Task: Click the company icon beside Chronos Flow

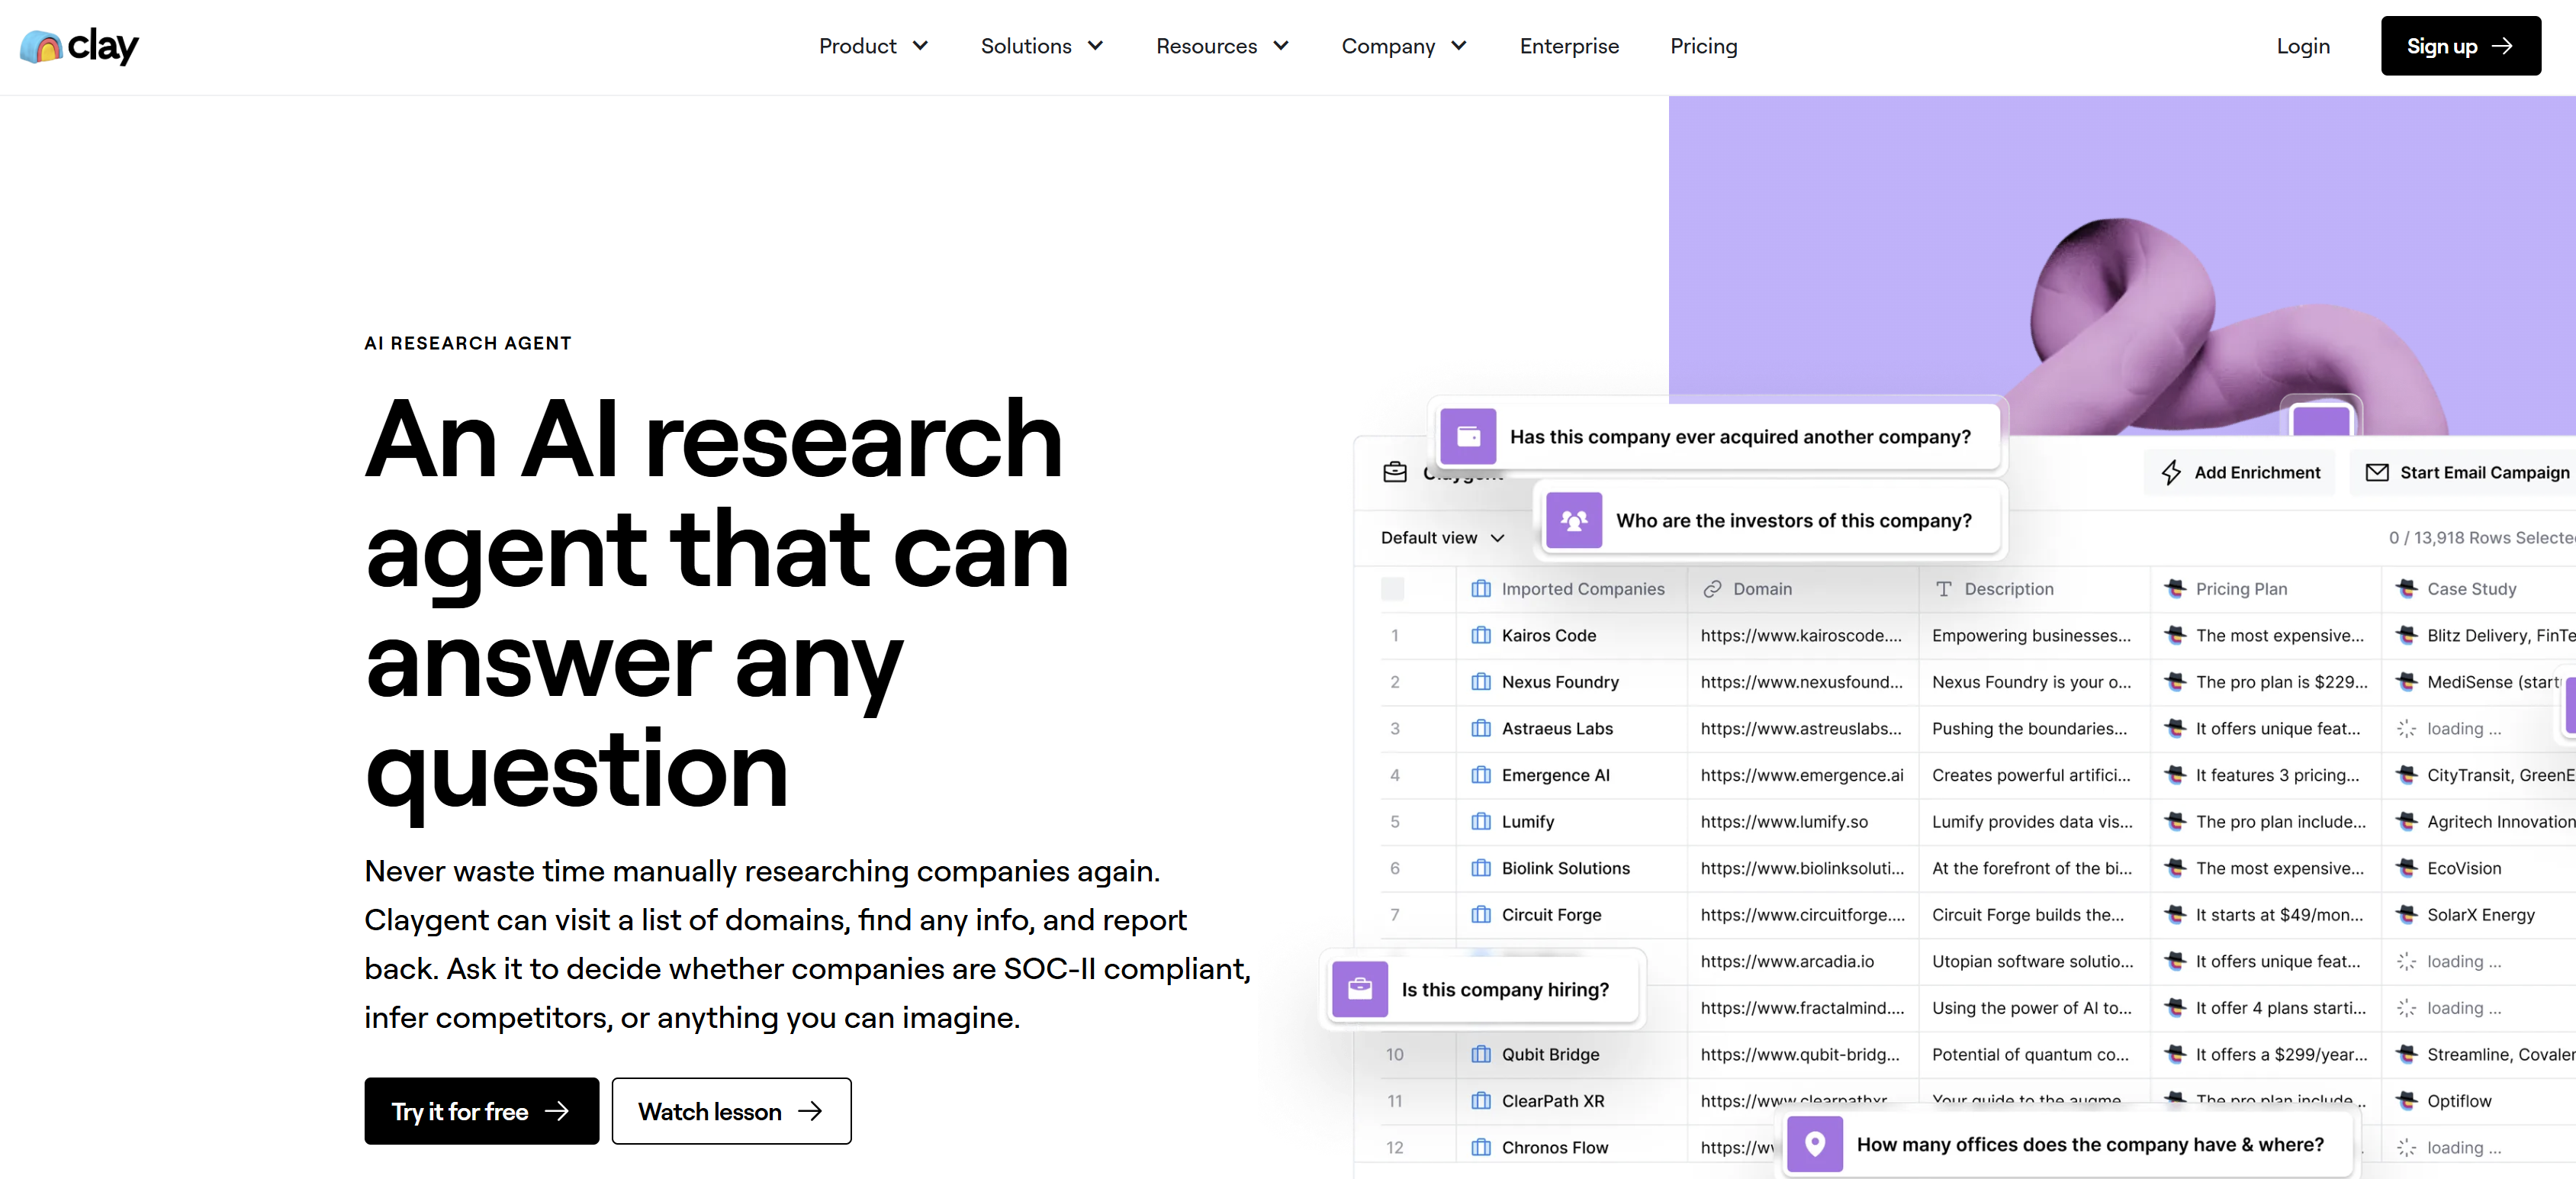Action: [x=1480, y=1147]
